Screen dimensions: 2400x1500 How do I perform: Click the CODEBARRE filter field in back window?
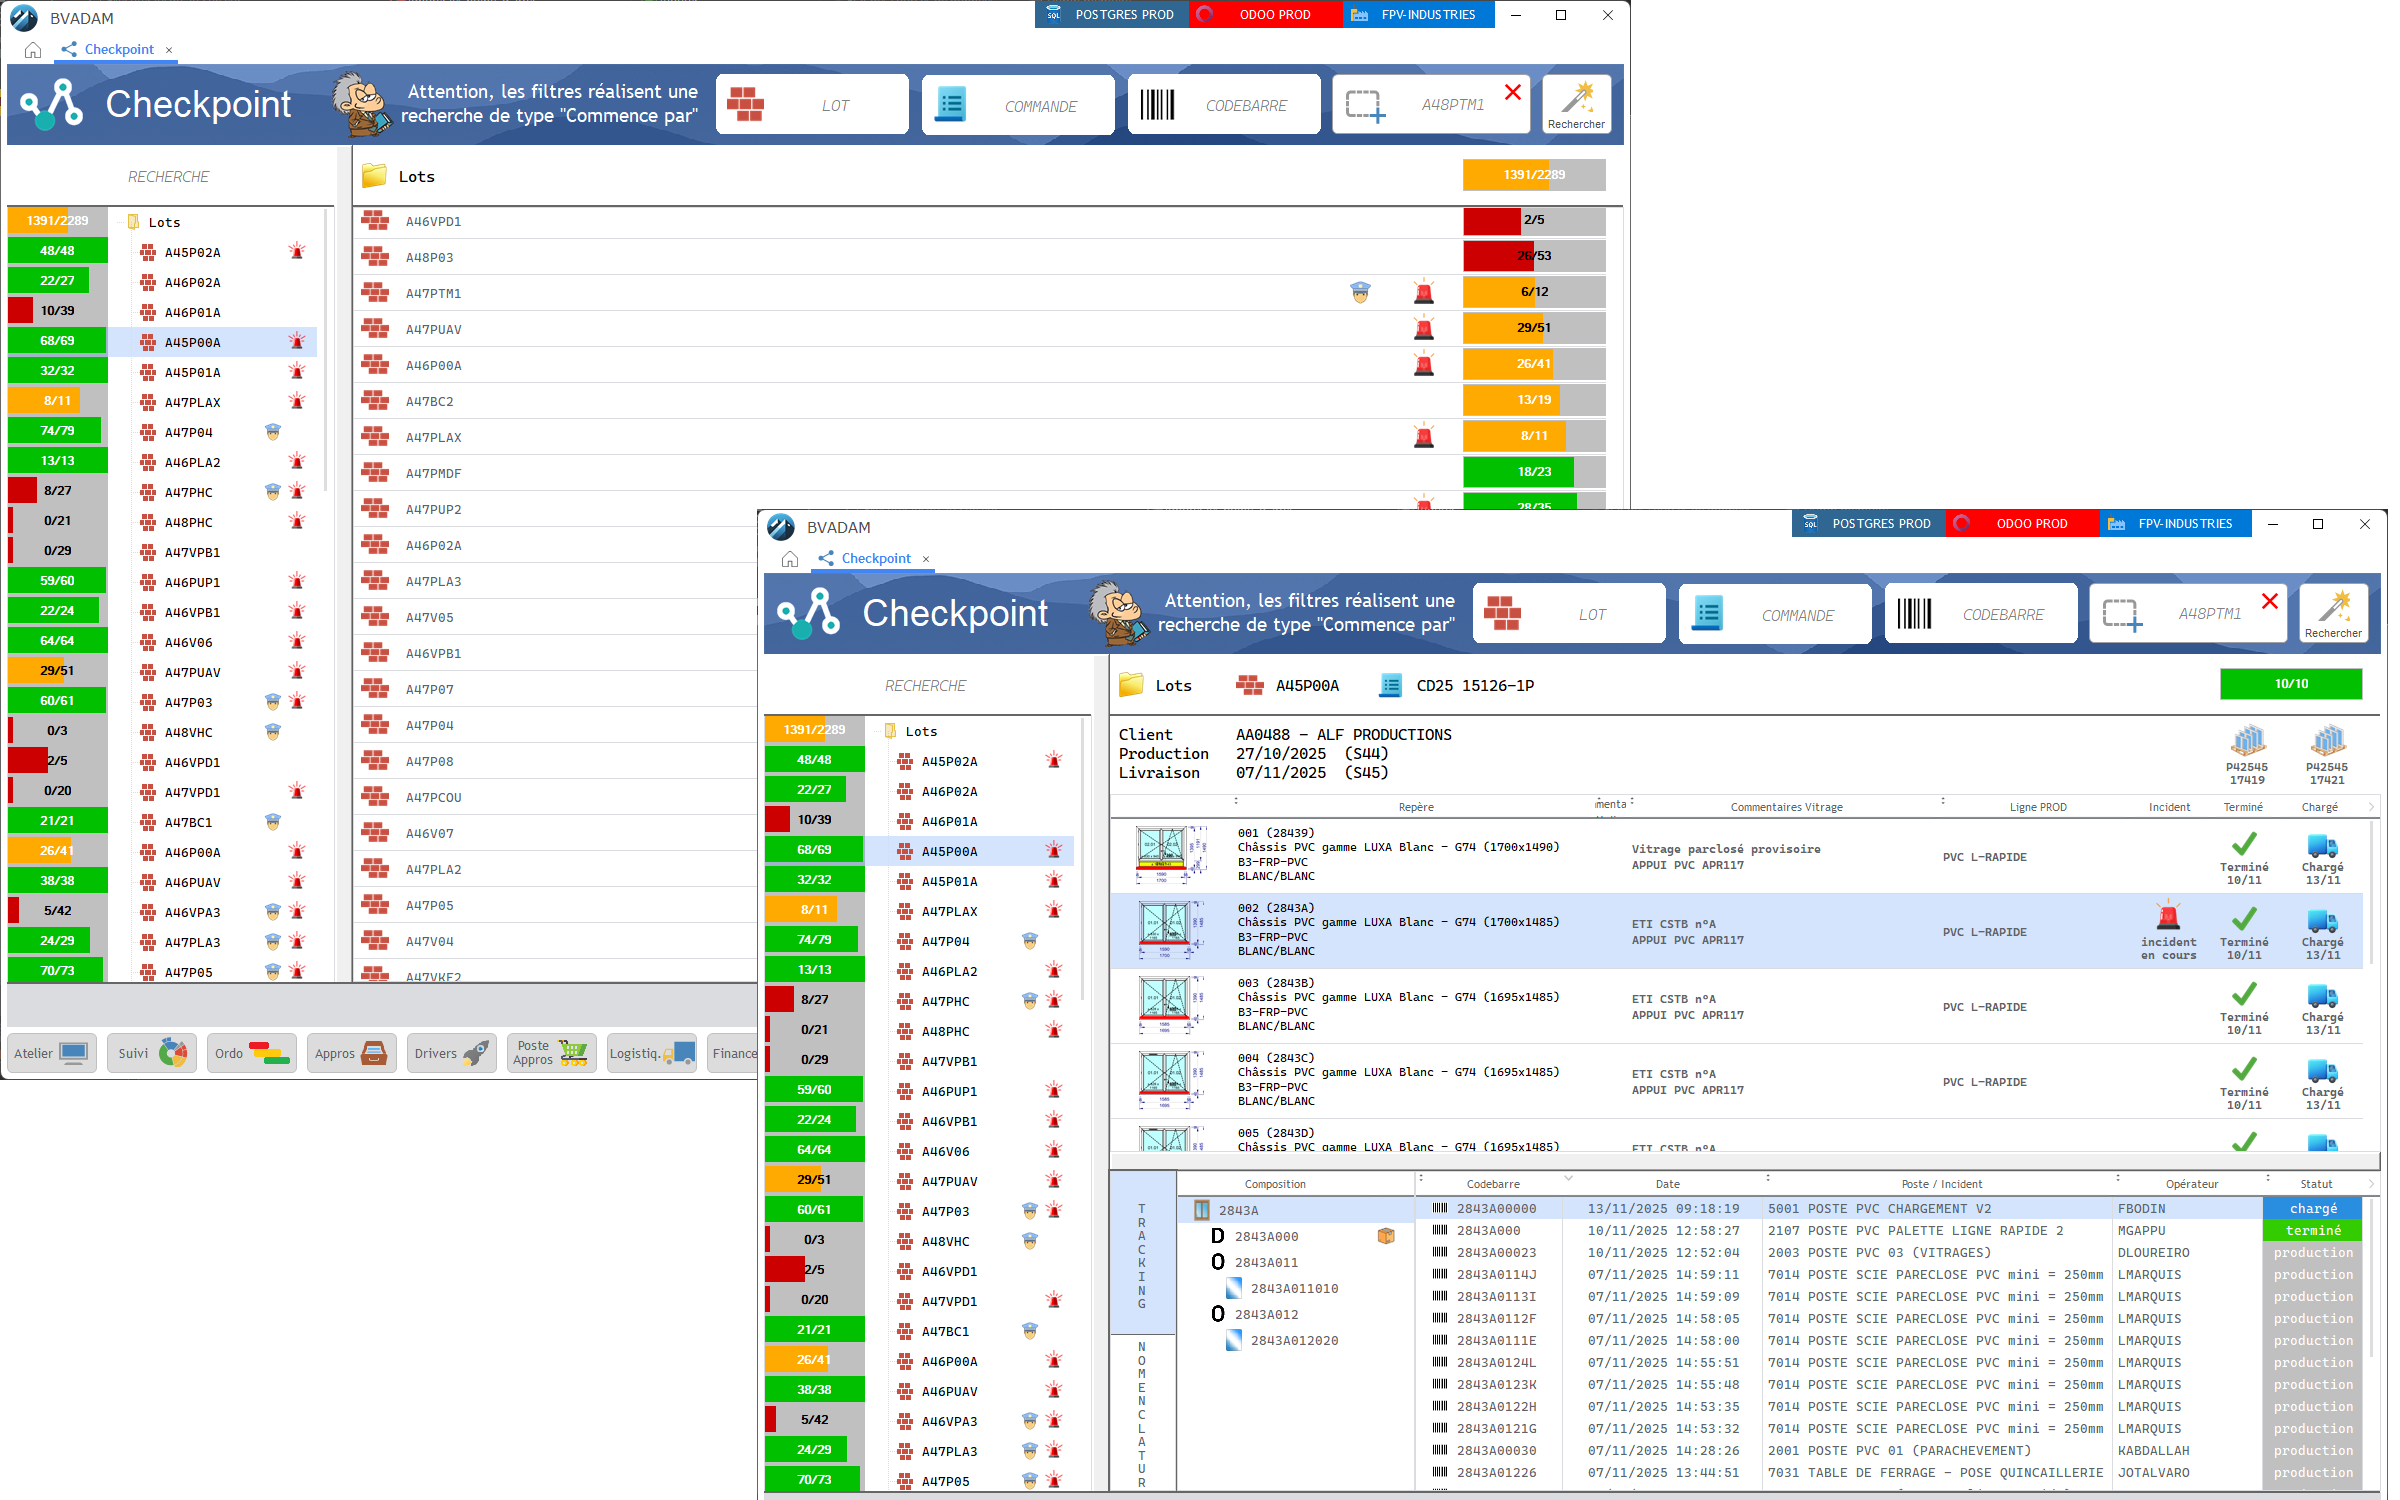pyautogui.click(x=1245, y=105)
